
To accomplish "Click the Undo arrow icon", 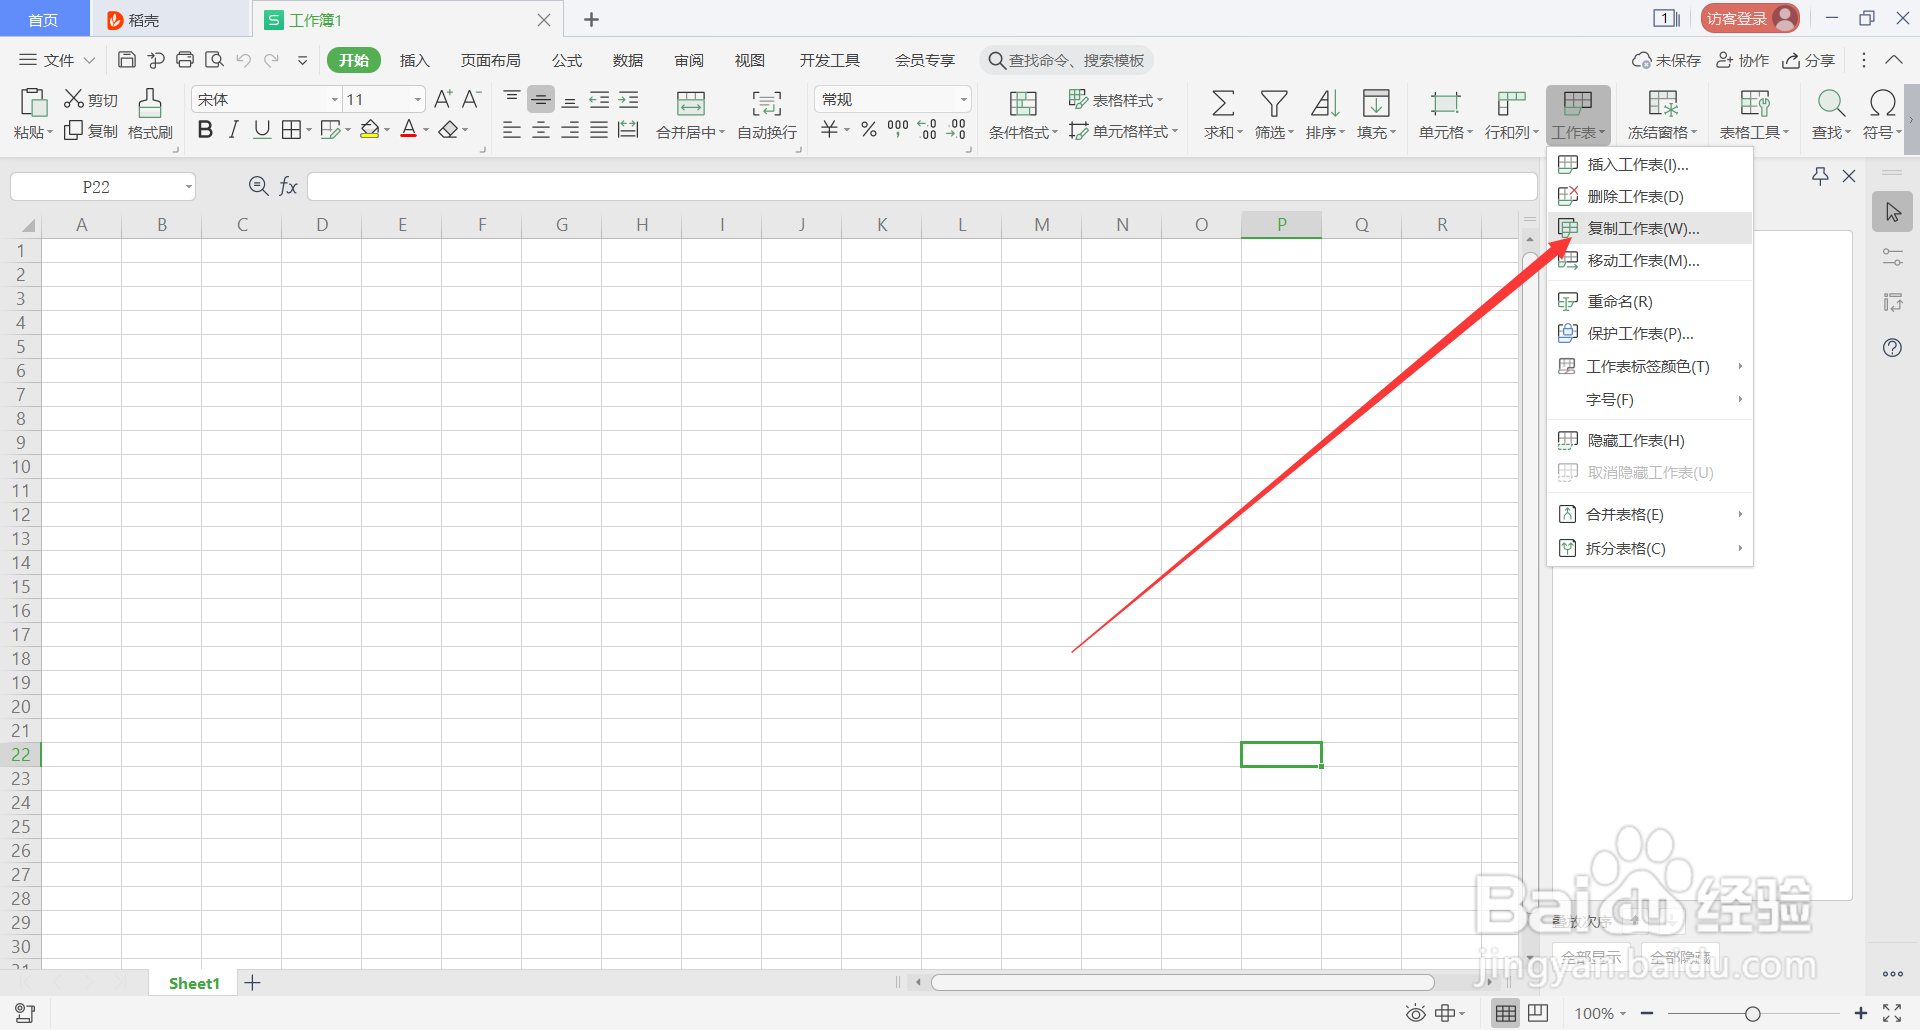I will click(x=243, y=60).
